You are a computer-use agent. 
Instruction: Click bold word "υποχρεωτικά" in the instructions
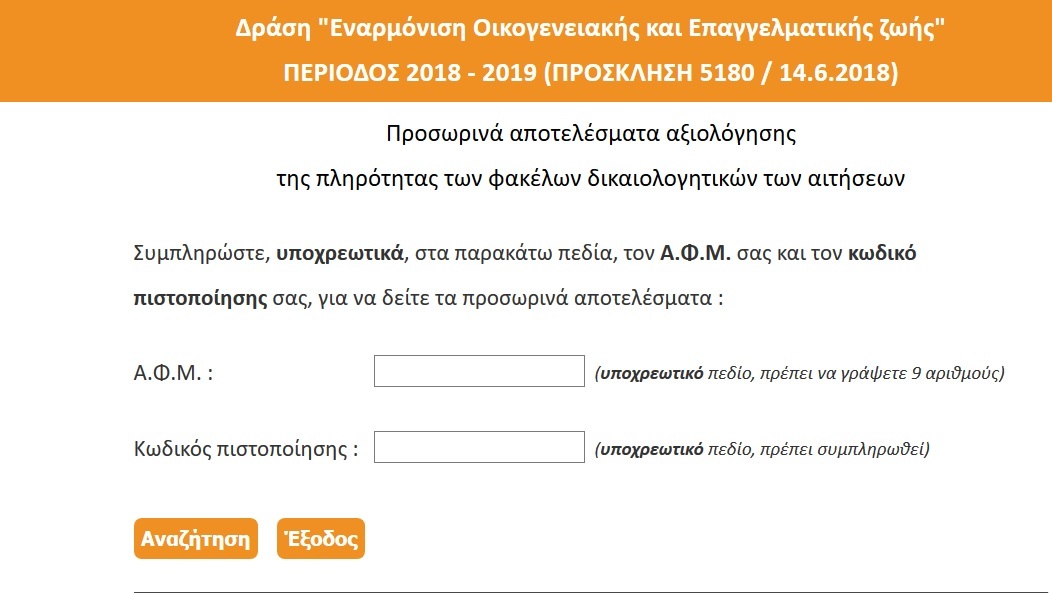pyautogui.click(x=340, y=253)
